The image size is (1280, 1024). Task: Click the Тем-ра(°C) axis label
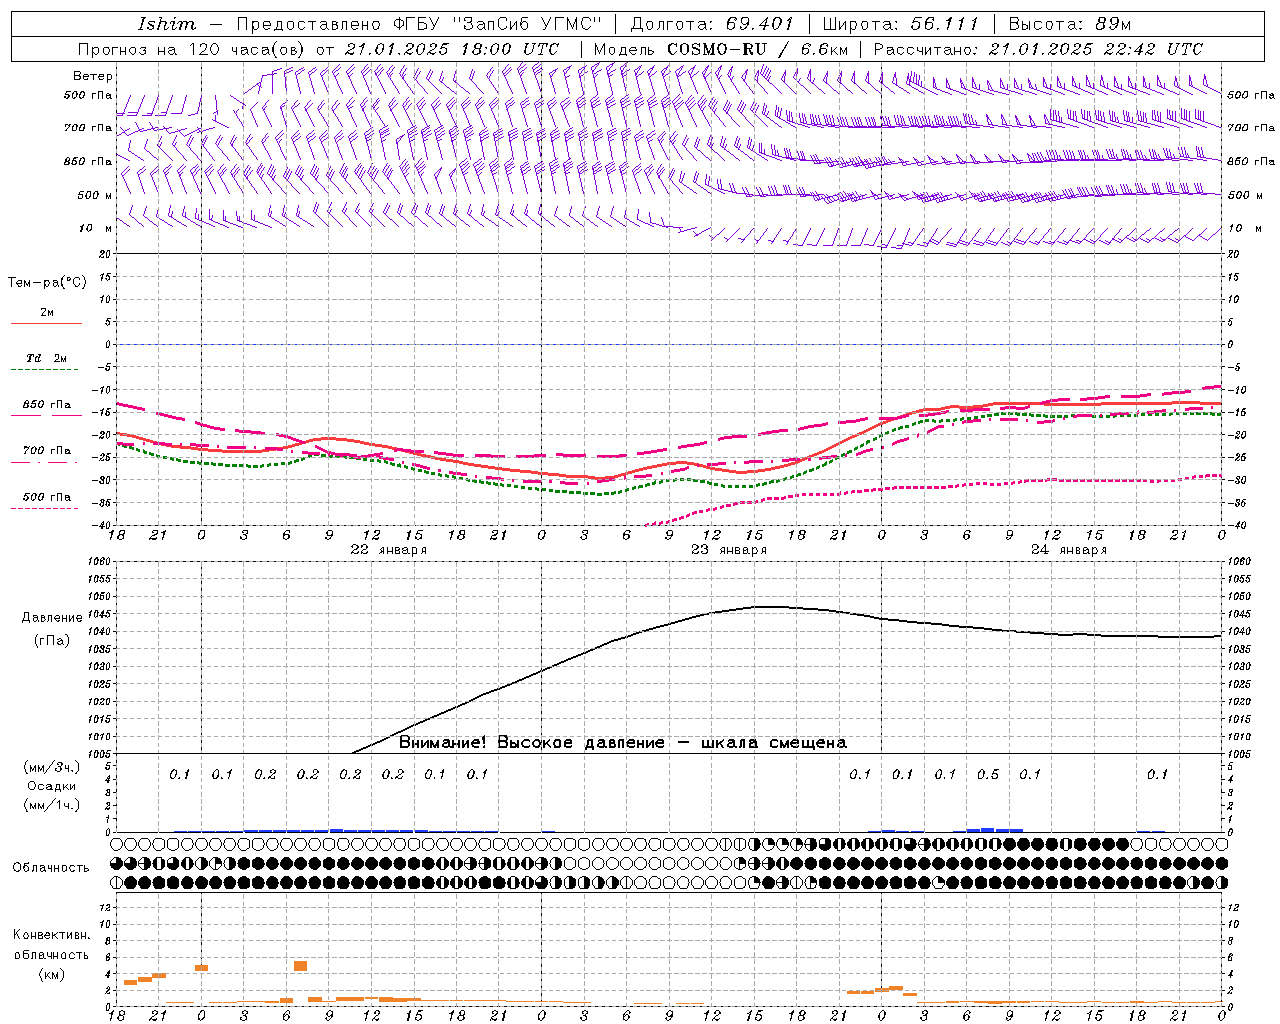pyautogui.click(x=47, y=283)
